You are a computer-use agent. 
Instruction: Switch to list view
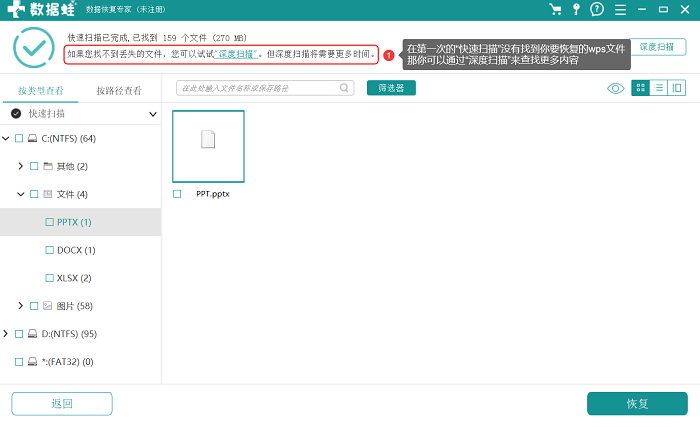click(x=658, y=88)
